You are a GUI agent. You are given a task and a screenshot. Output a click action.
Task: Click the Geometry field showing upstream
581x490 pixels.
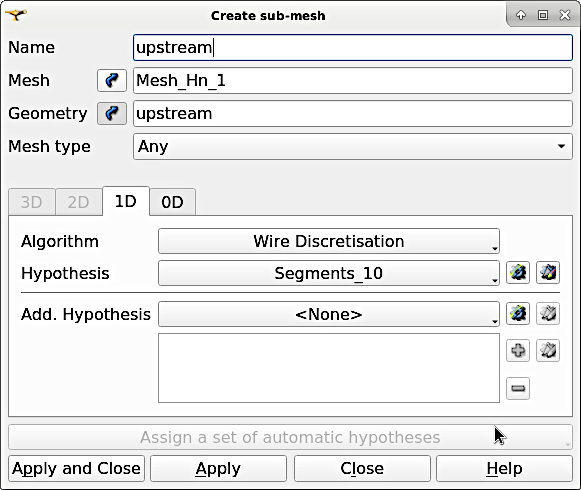(x=353, y=113)
